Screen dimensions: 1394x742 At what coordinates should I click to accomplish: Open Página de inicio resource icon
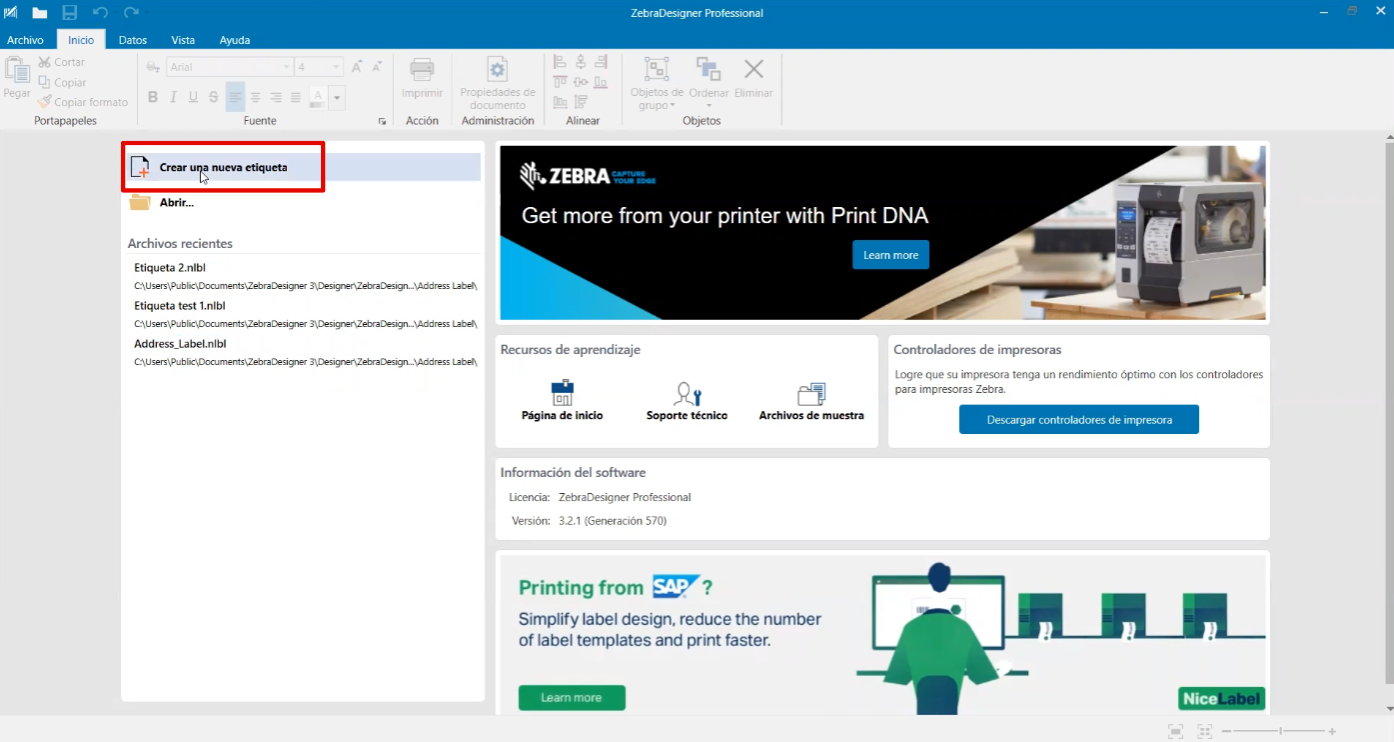click(562, 401)
